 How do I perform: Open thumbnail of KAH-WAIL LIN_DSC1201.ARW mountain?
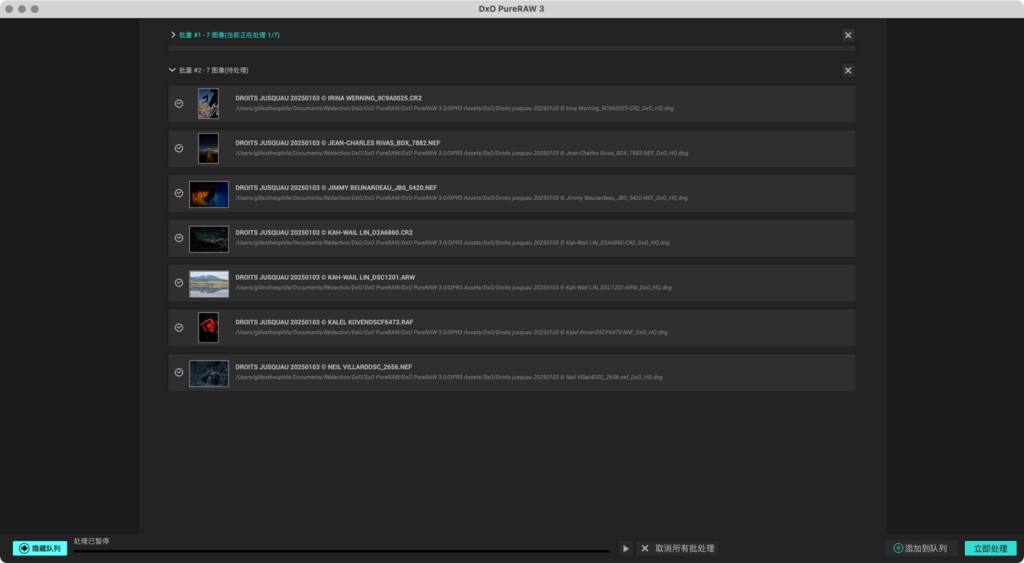coord(209,284)
